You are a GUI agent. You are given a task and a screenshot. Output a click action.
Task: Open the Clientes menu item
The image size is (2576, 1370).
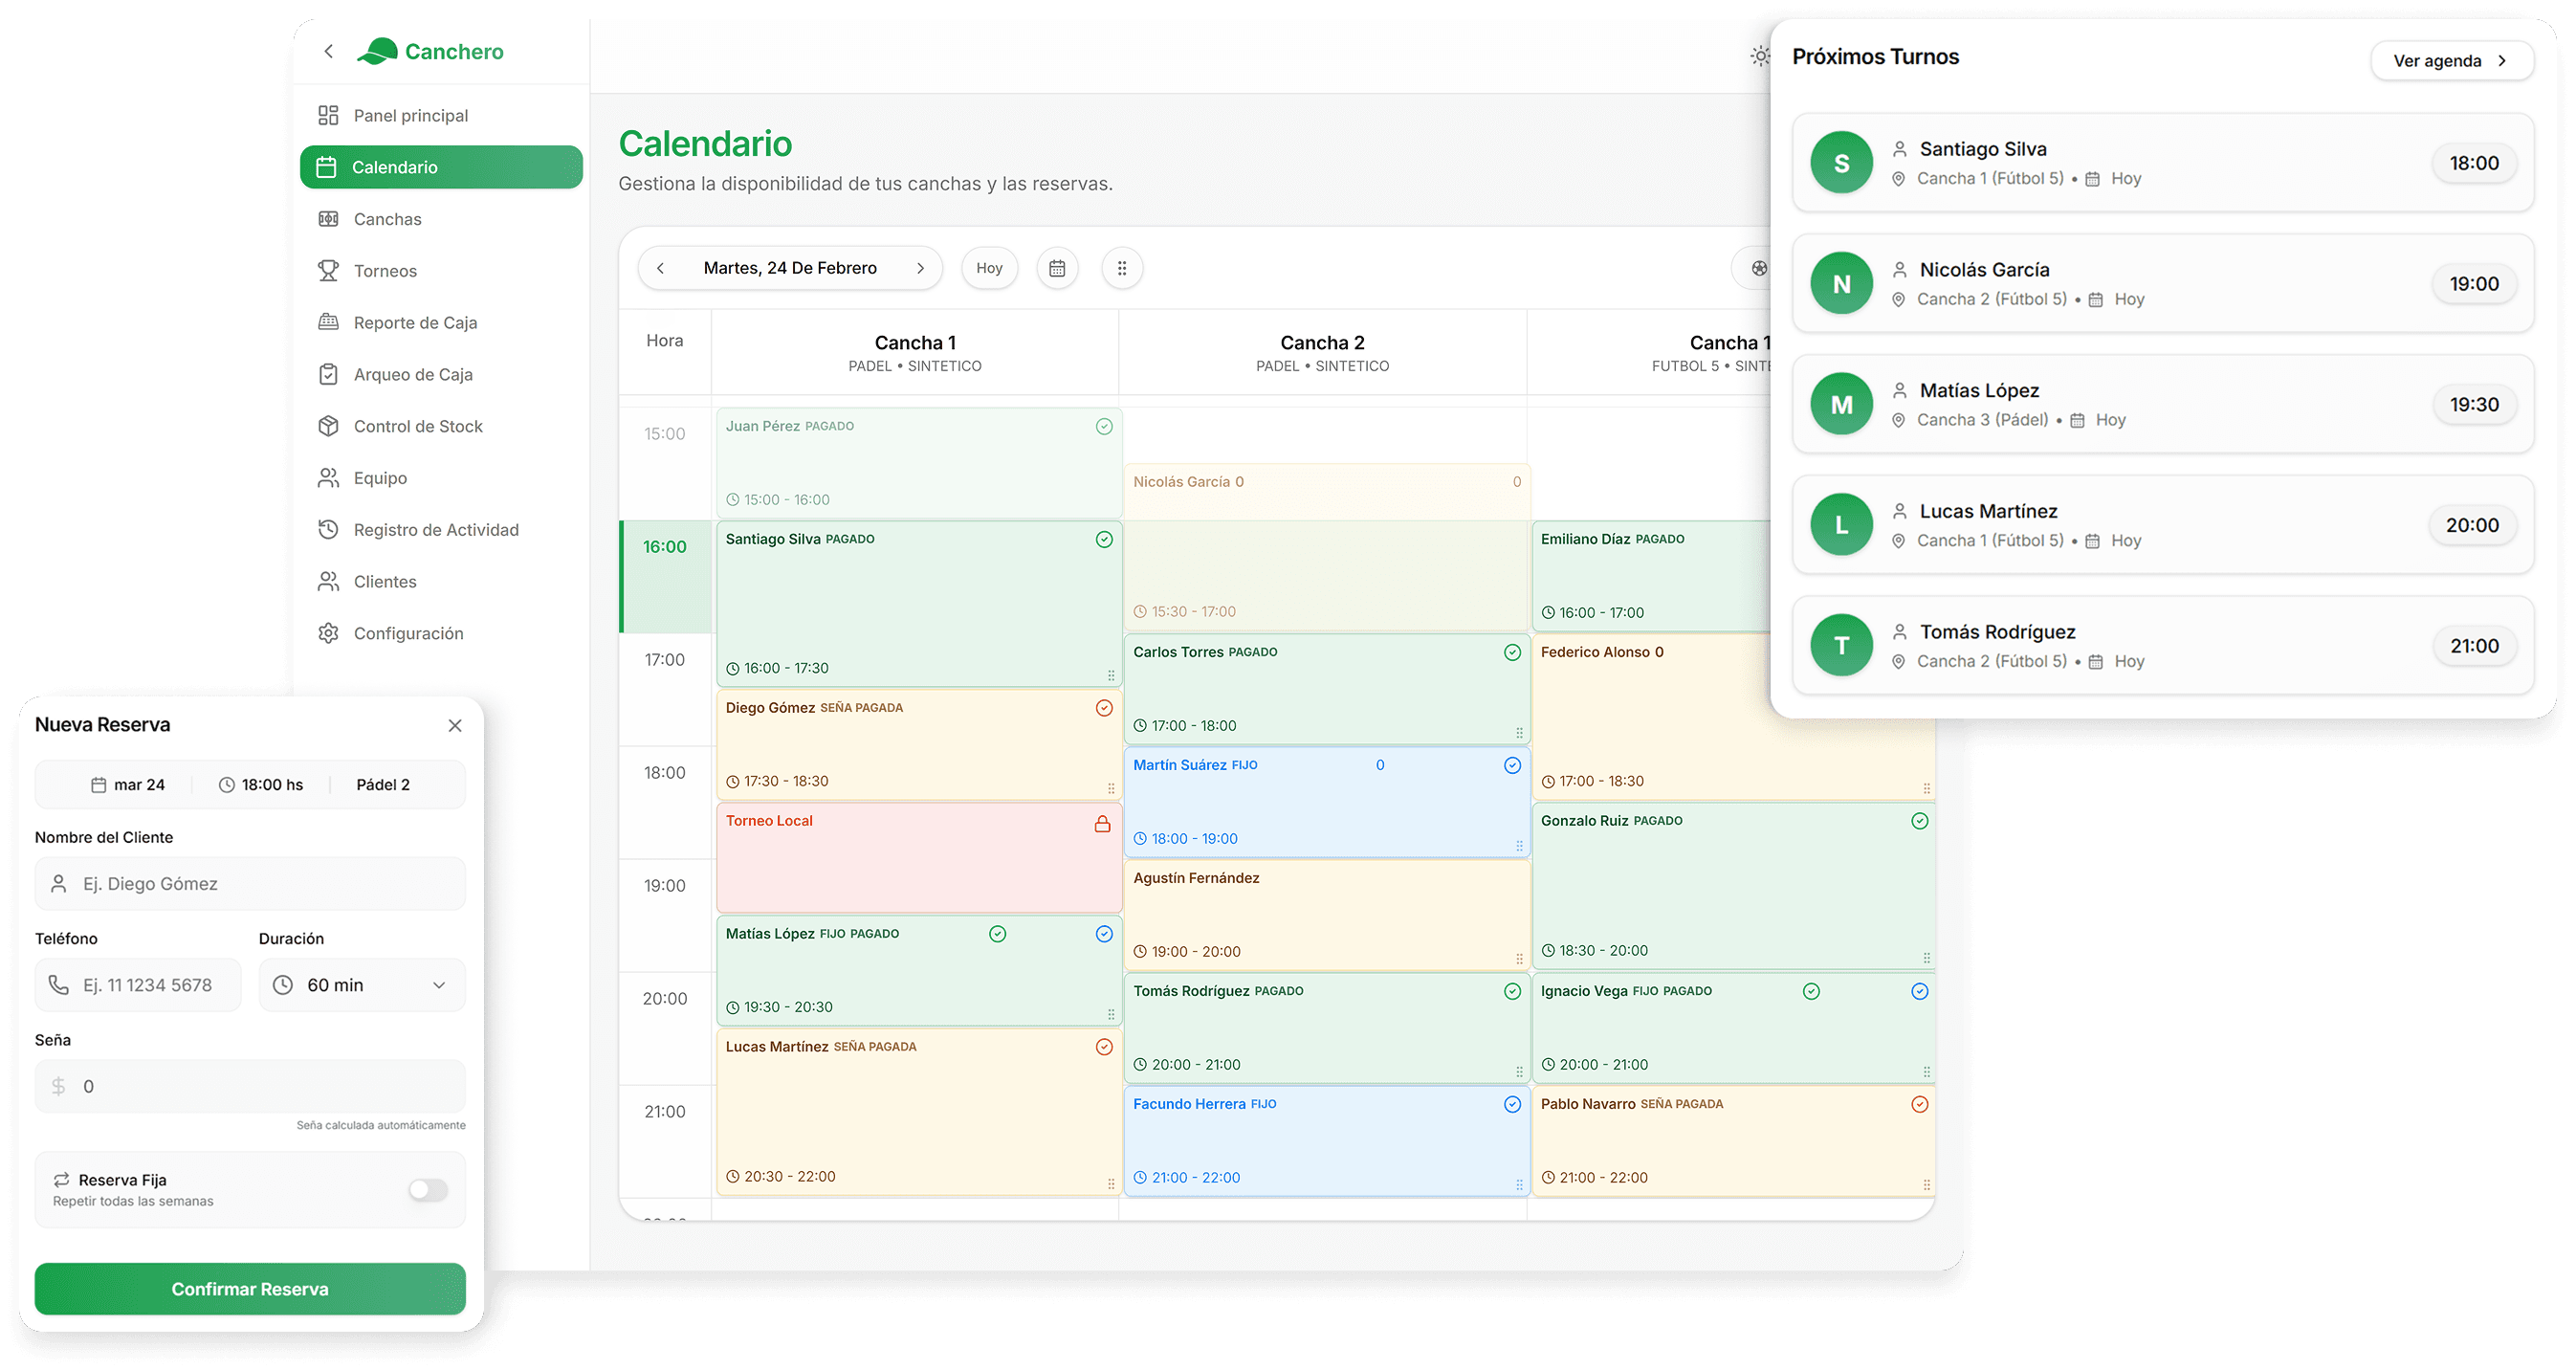(x=385, y=582)
